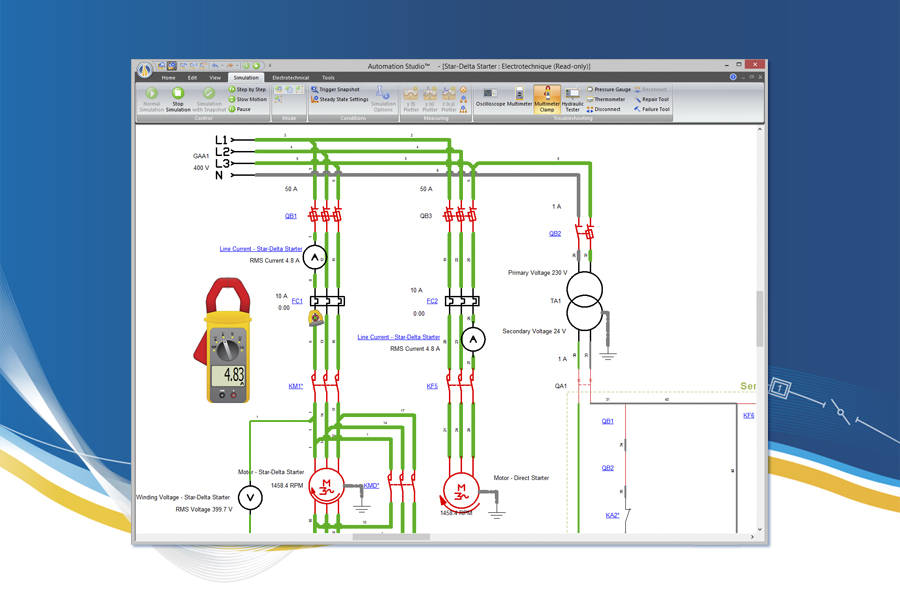Open the FC2 component link
The height and width of the screenshot is (600, 900).
point(432,301)
